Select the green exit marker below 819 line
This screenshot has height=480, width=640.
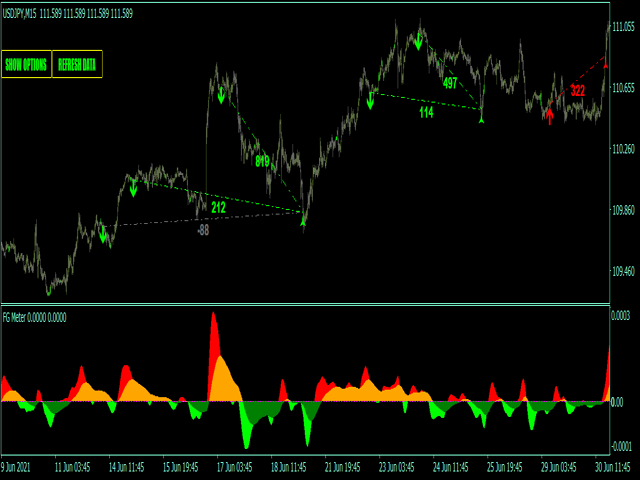(x=302, y=222)
